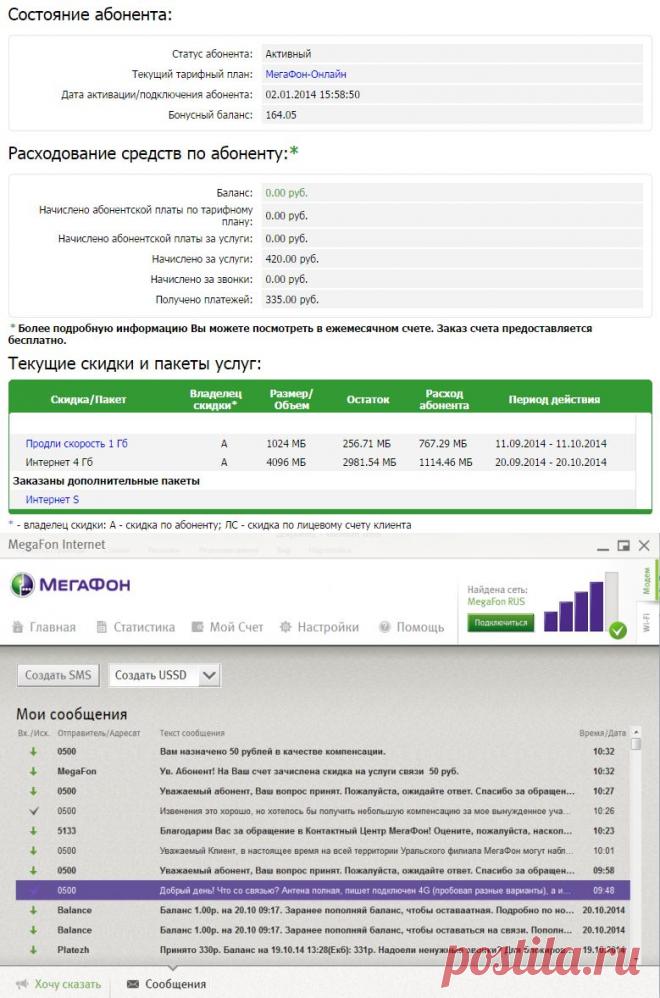
Task: Open the Хочу сказать feedback section
Action: pos(59,984)
